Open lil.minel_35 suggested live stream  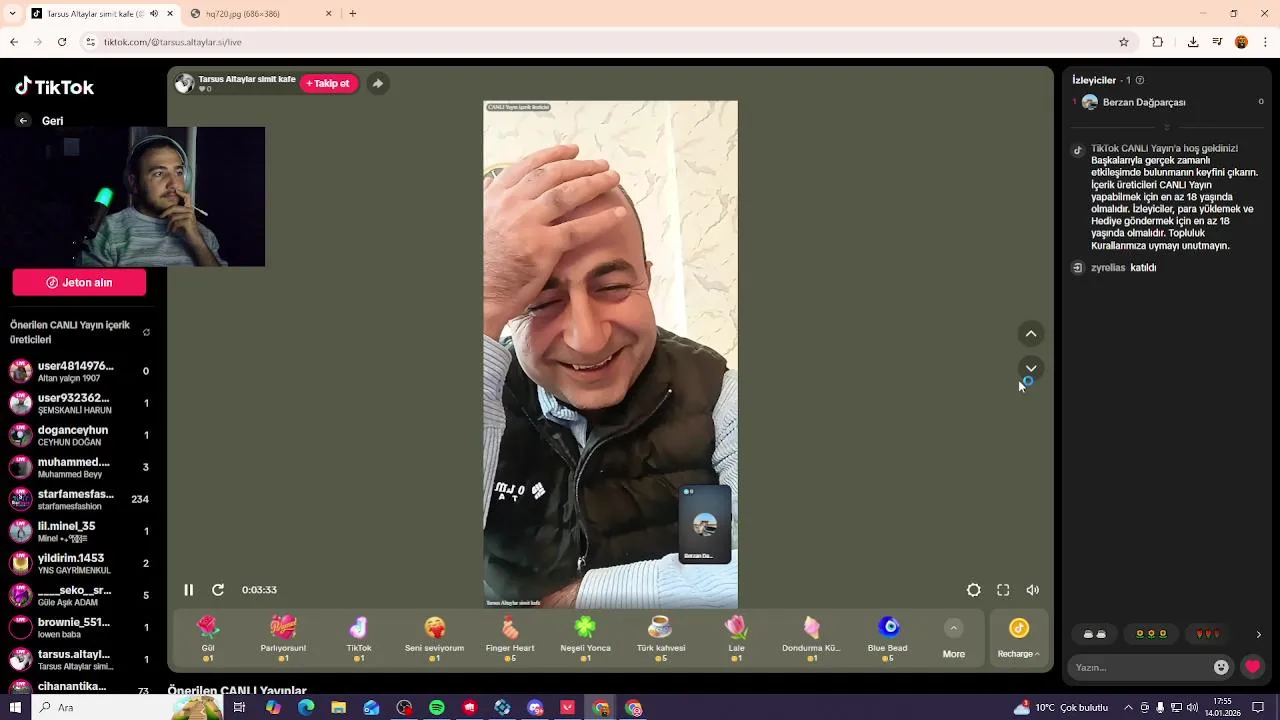[79, 531]
